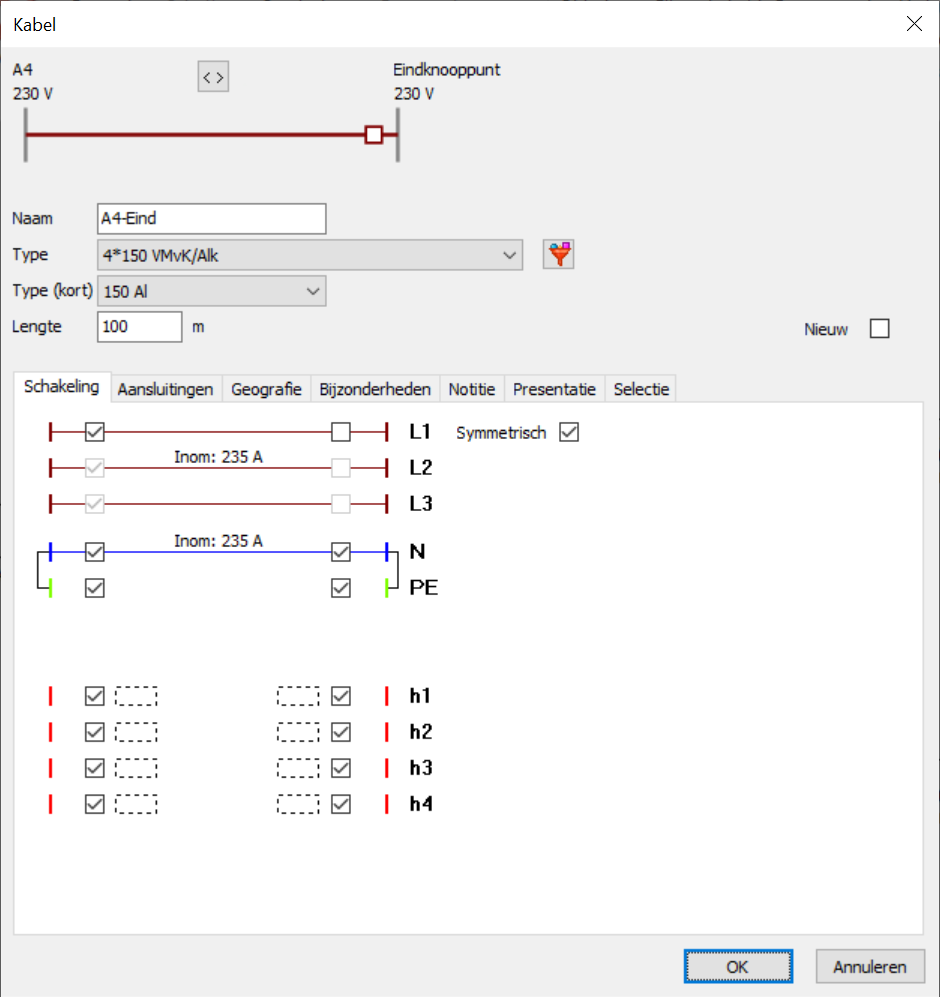Uncheck the left N conductor checkbox
This screenshot has width=940, height=997.
tap(95, 551)
